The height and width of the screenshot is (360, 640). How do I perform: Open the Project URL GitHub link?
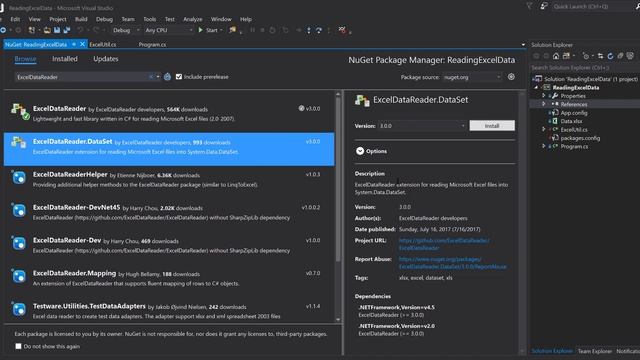point(444,244)
